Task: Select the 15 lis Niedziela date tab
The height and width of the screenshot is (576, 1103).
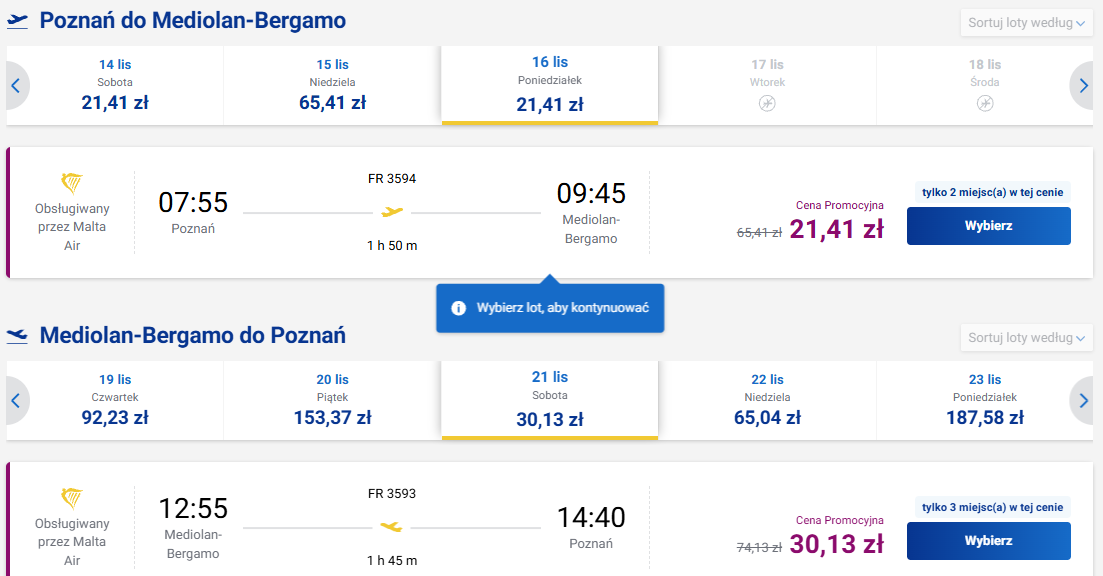Action: tap(333, 86)
